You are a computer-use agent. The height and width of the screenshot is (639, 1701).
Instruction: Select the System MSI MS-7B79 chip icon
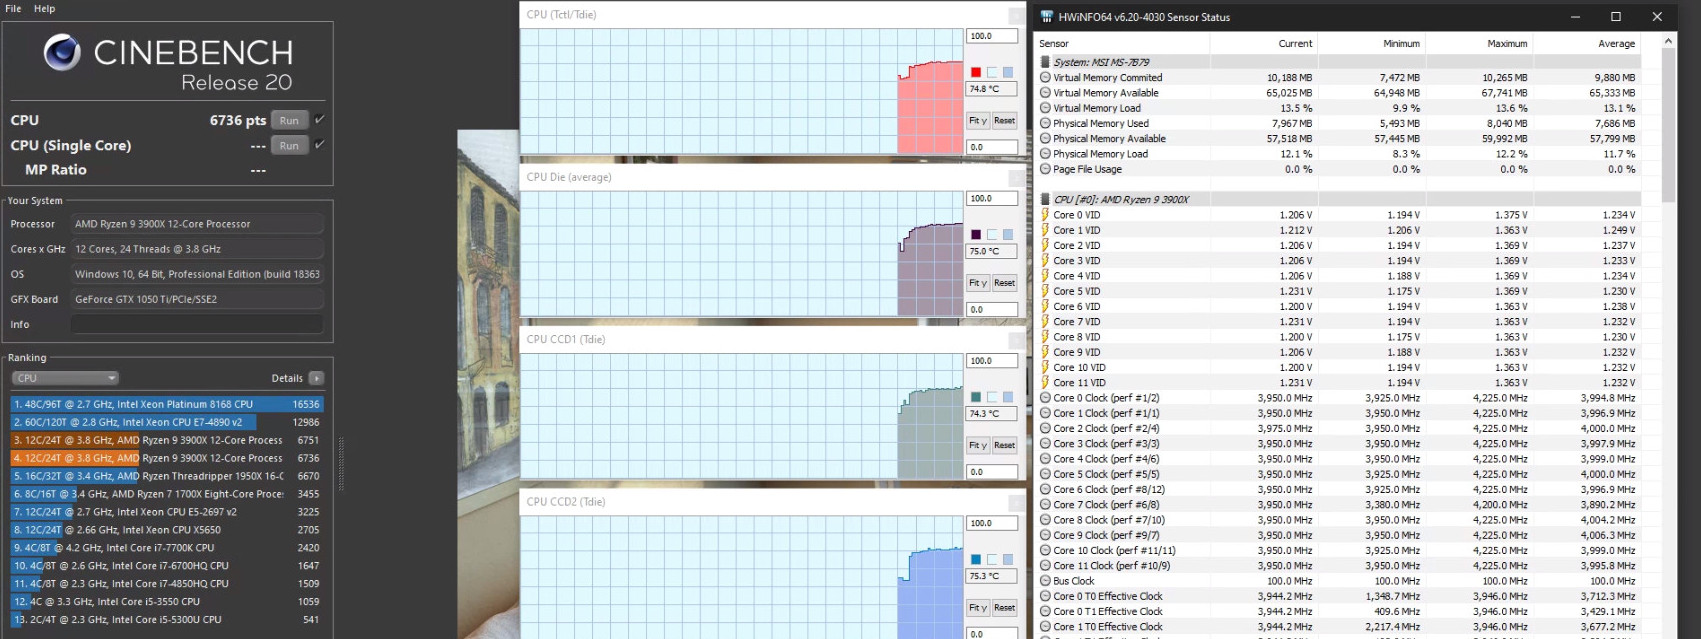pyautogui.click(x=1045, y=62)
